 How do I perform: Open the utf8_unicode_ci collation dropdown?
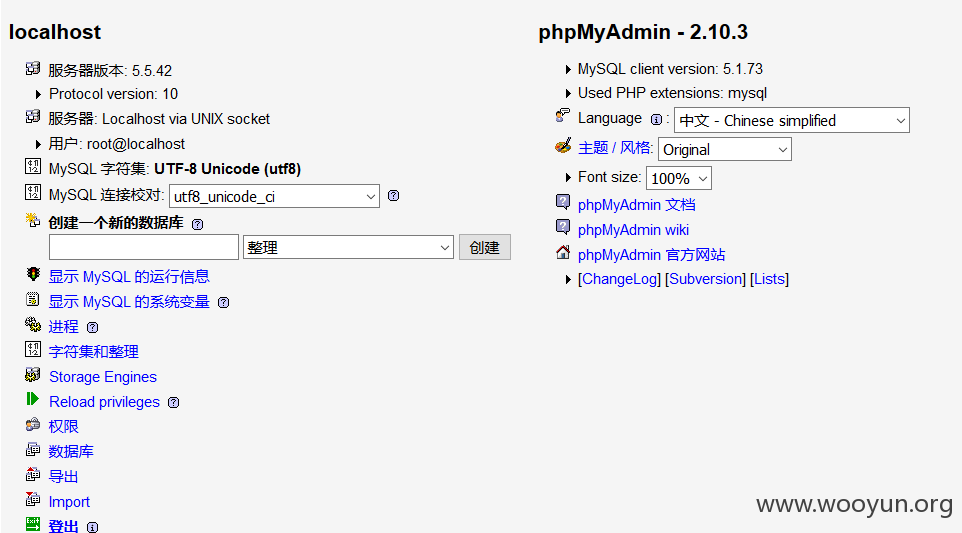274,196
